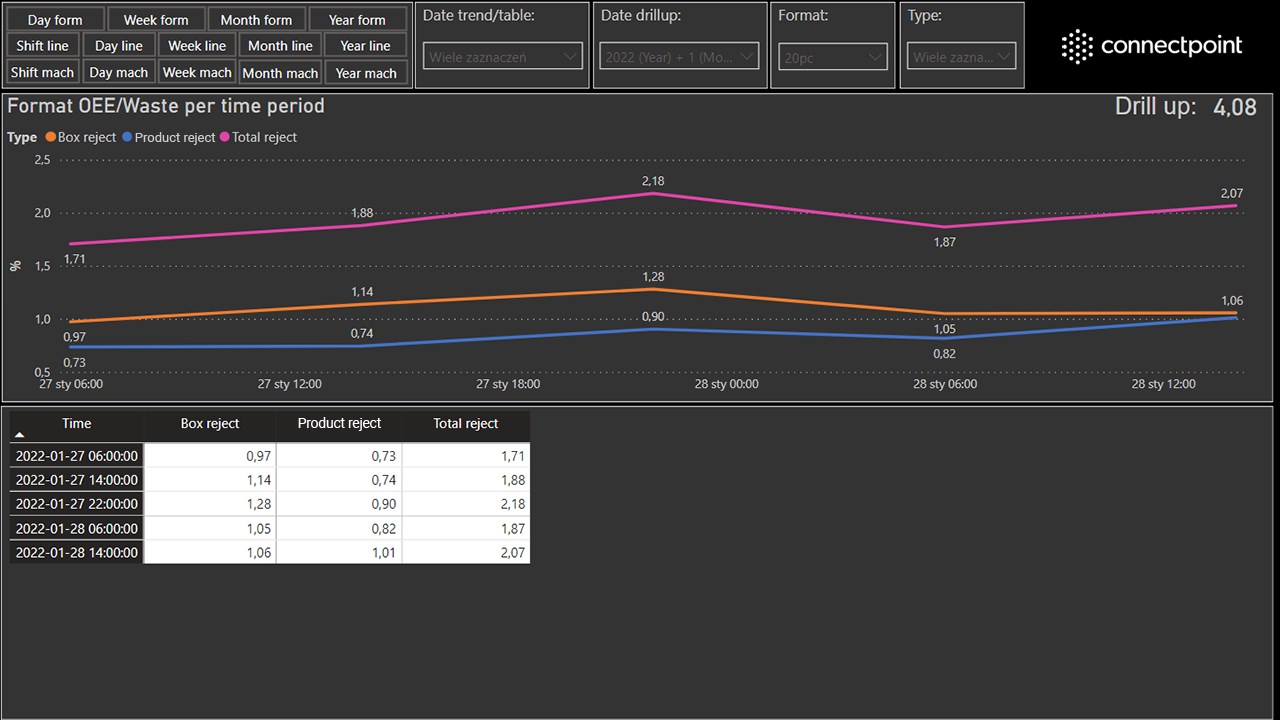Click the sort arrow in Time header

pos(20,435)
